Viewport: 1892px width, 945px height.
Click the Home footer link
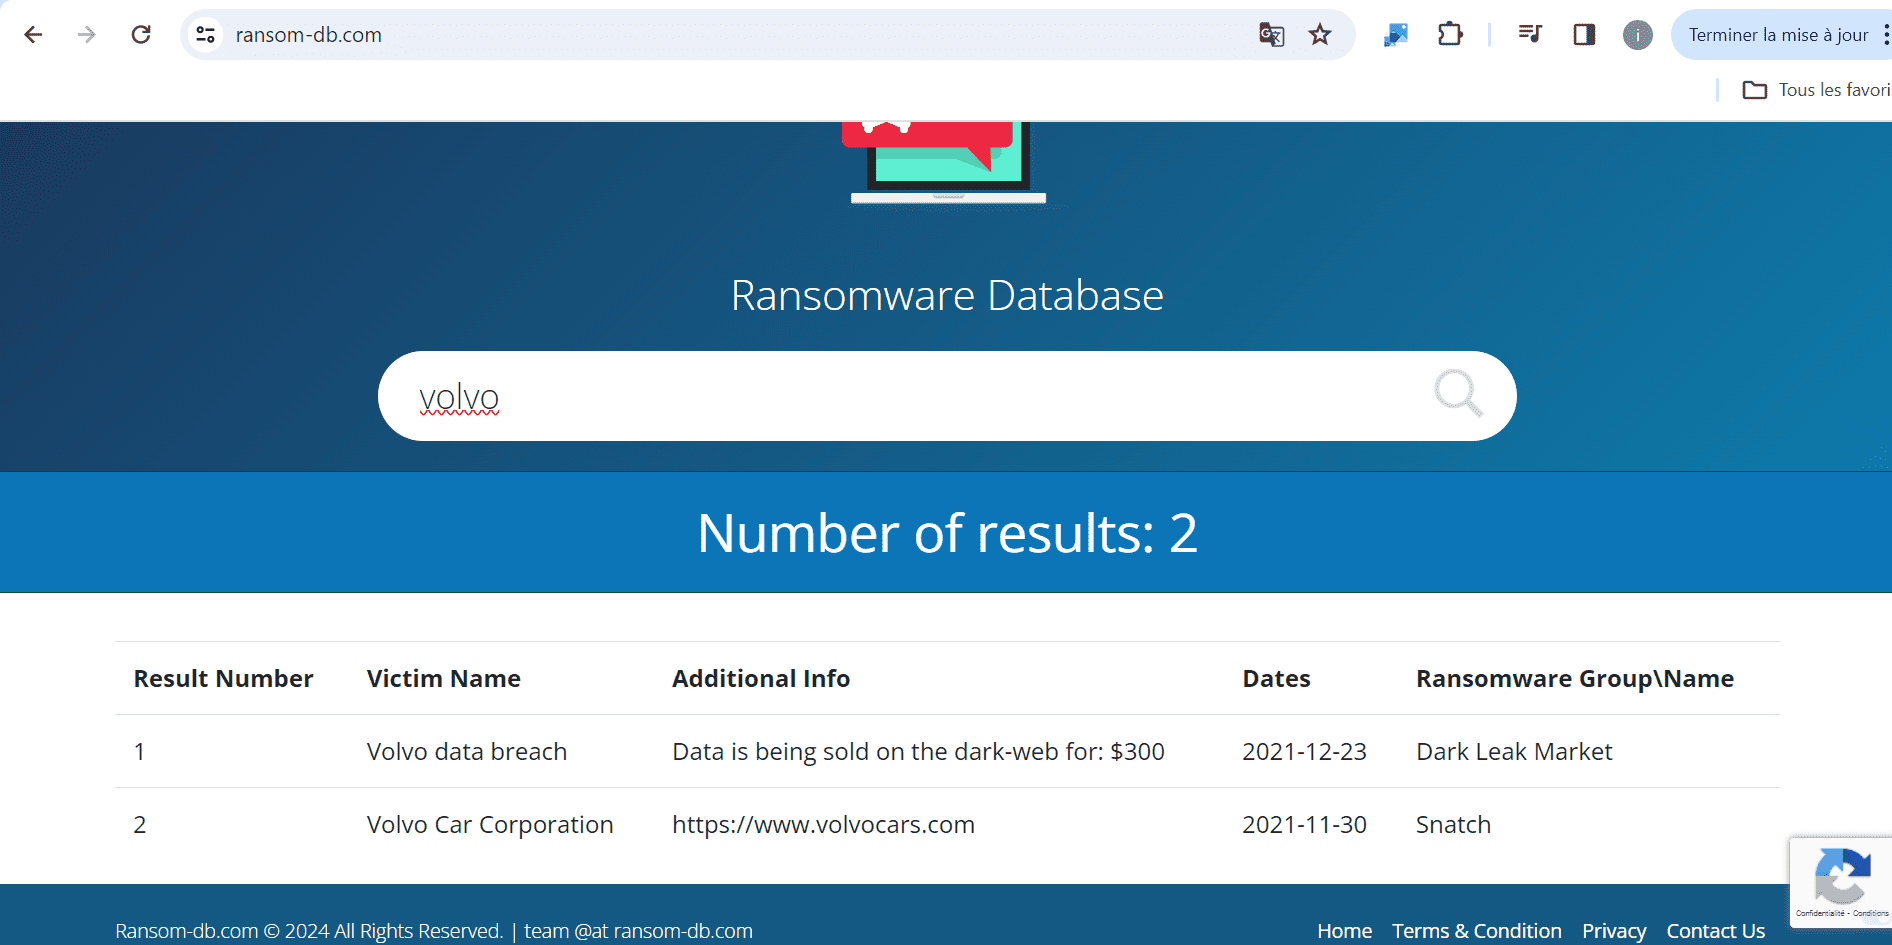pos(1344,931)
